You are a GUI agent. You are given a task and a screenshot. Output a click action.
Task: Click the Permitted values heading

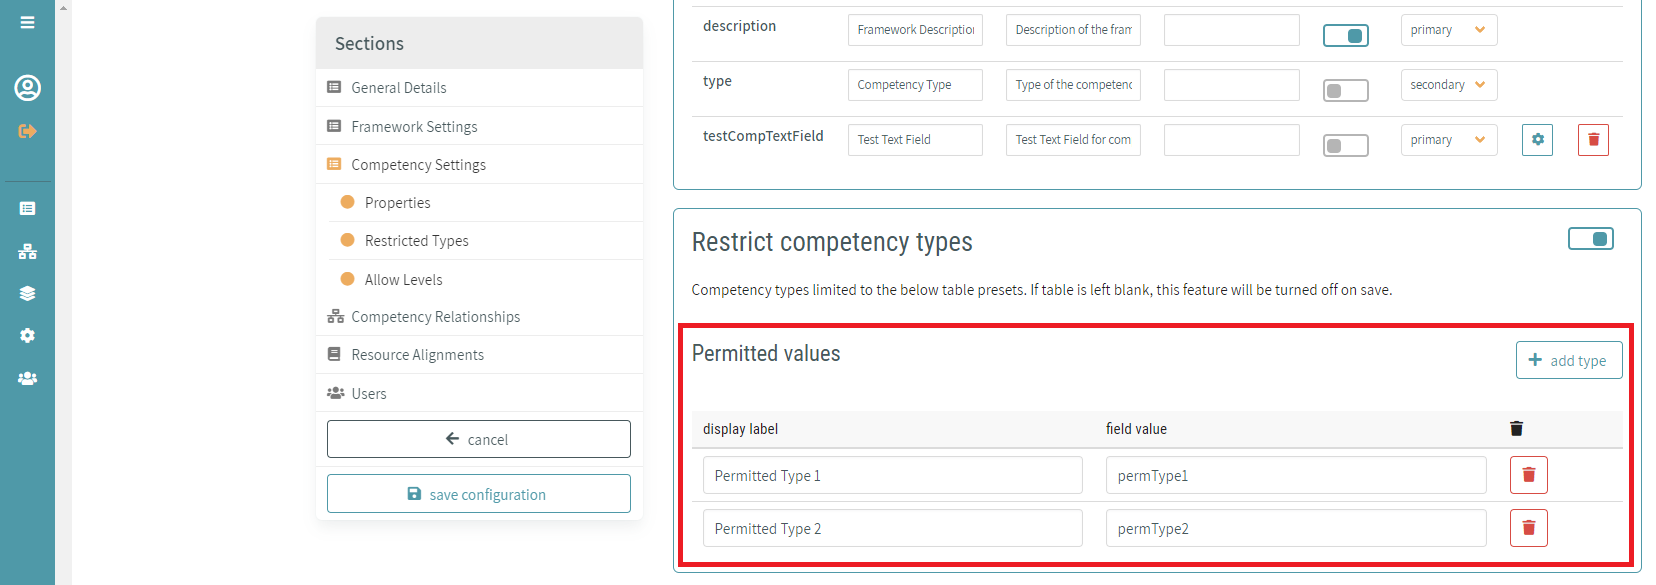[766, 353]
